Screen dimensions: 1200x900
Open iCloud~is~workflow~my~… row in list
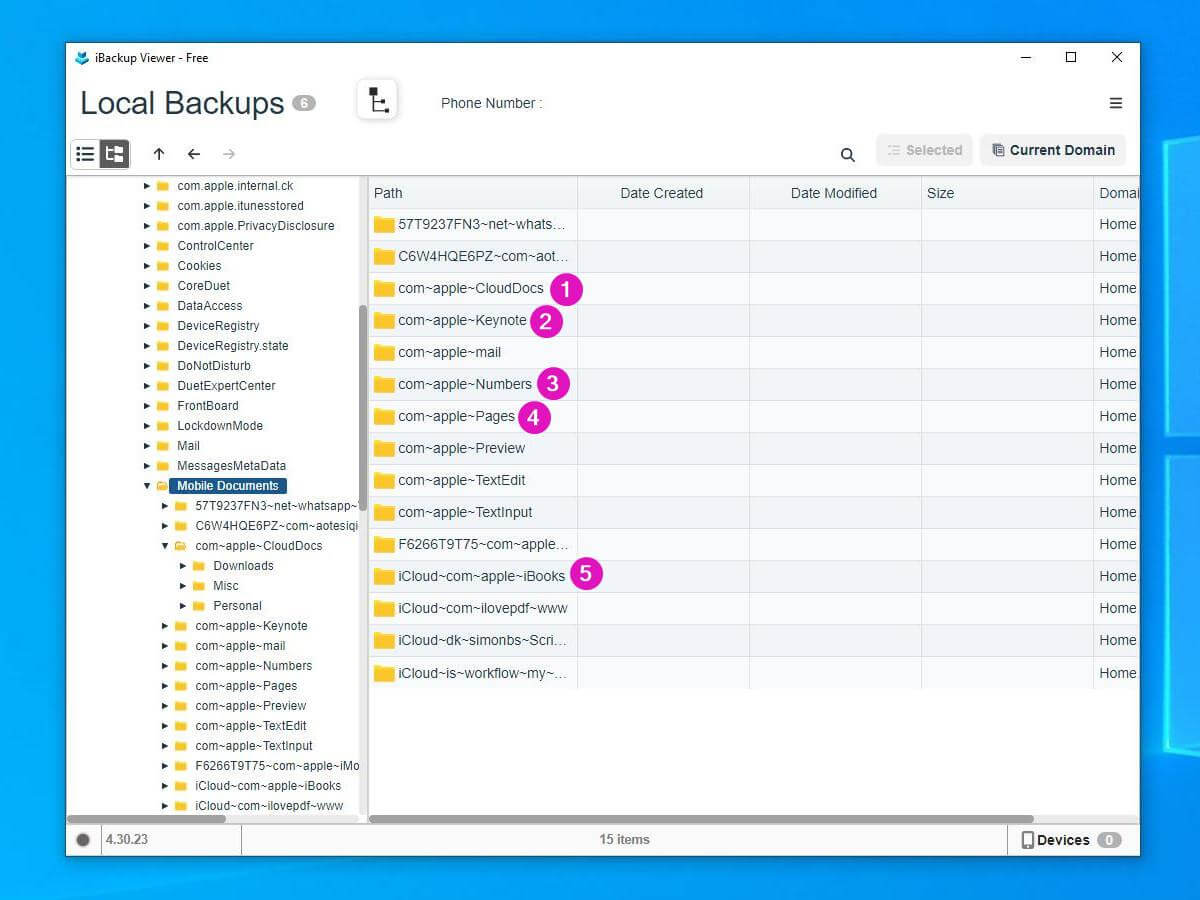(x=754, y=673)
